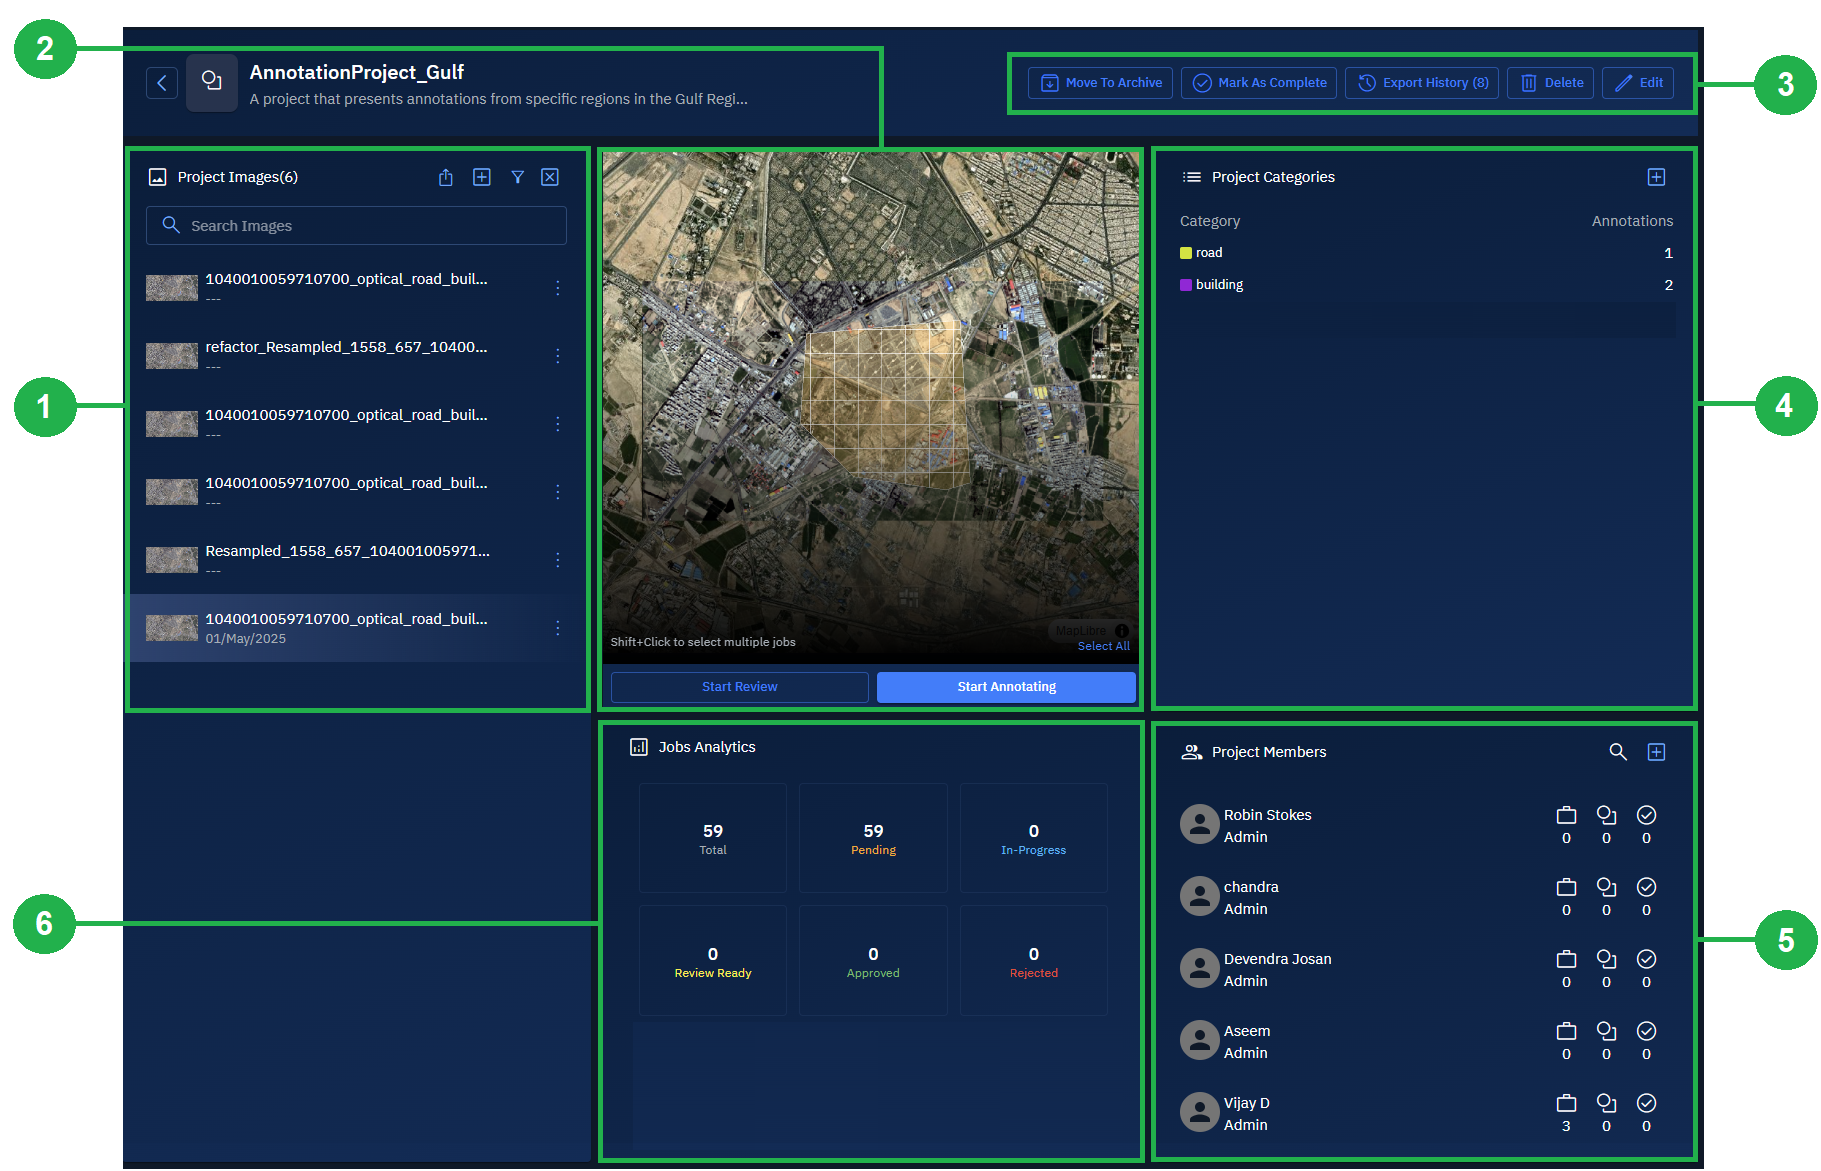
Task: Mark the project as complete
Action: point(1259,83)
